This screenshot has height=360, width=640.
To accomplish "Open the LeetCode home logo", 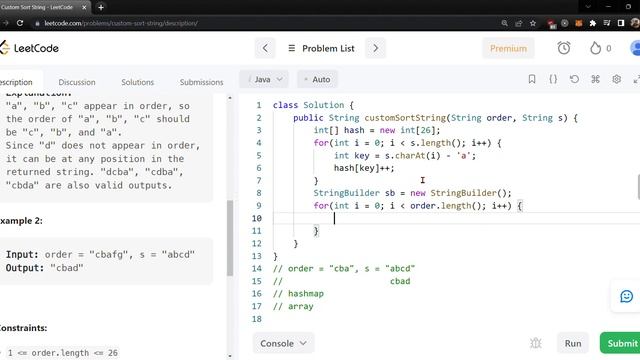I will click(29, 48).
